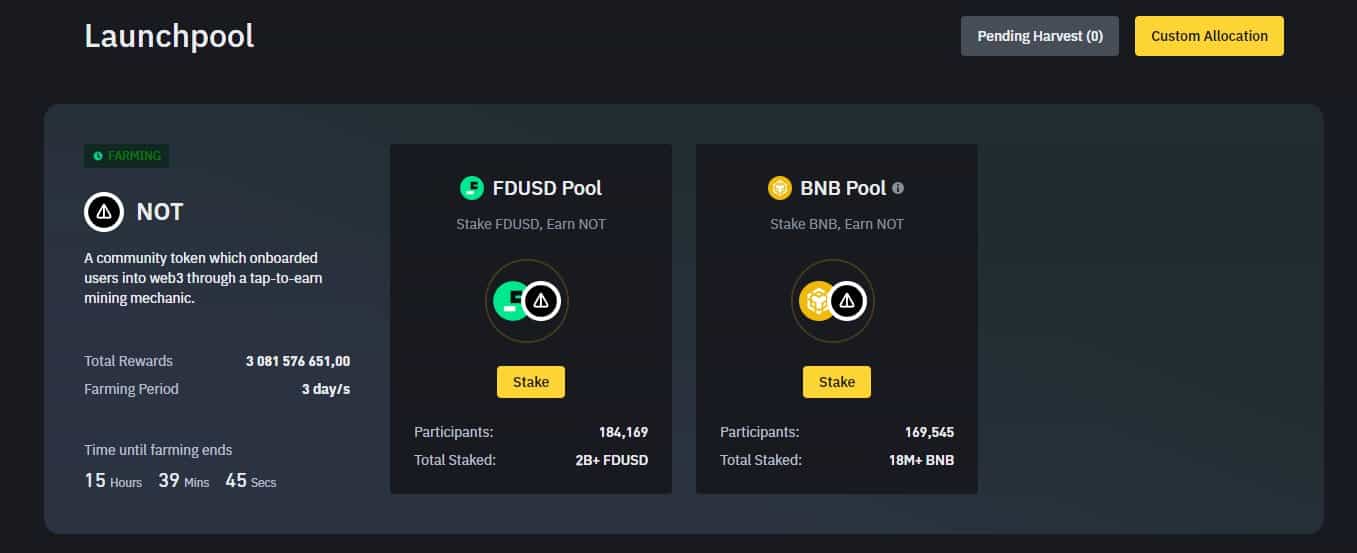Viewport: 1357px width, 553px height.
Task: Stake in the BNB Pool
Action: pyautogui.click(x=837, y=382)
